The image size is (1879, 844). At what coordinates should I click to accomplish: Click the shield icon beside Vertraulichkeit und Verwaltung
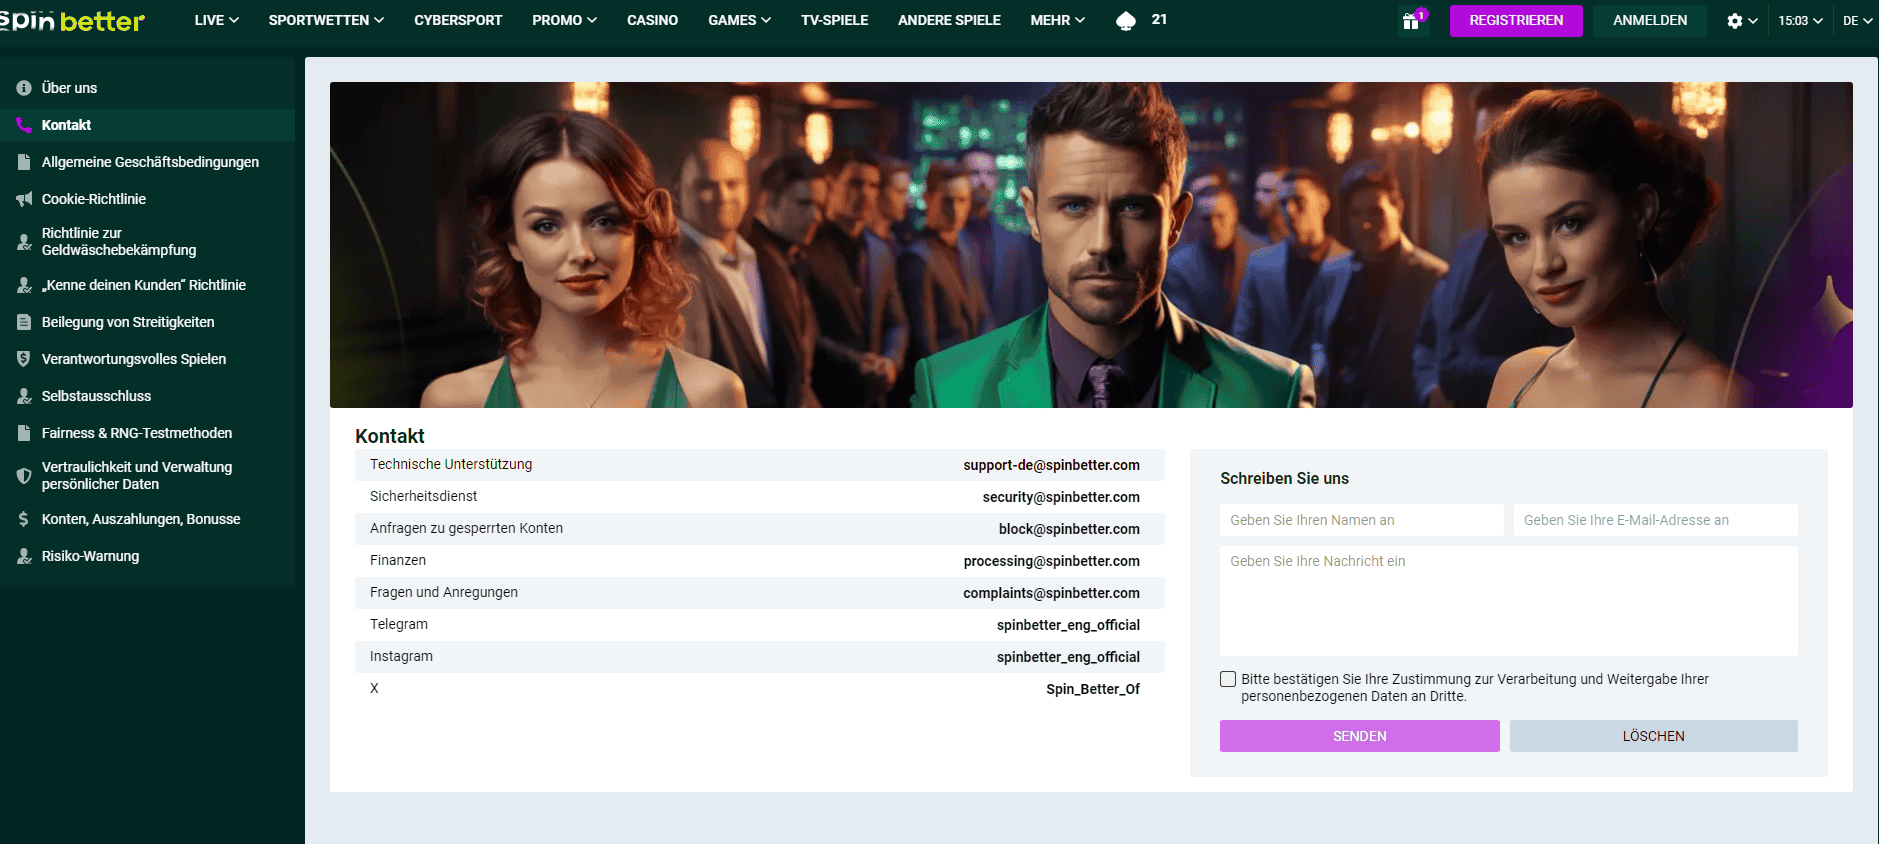24,476
